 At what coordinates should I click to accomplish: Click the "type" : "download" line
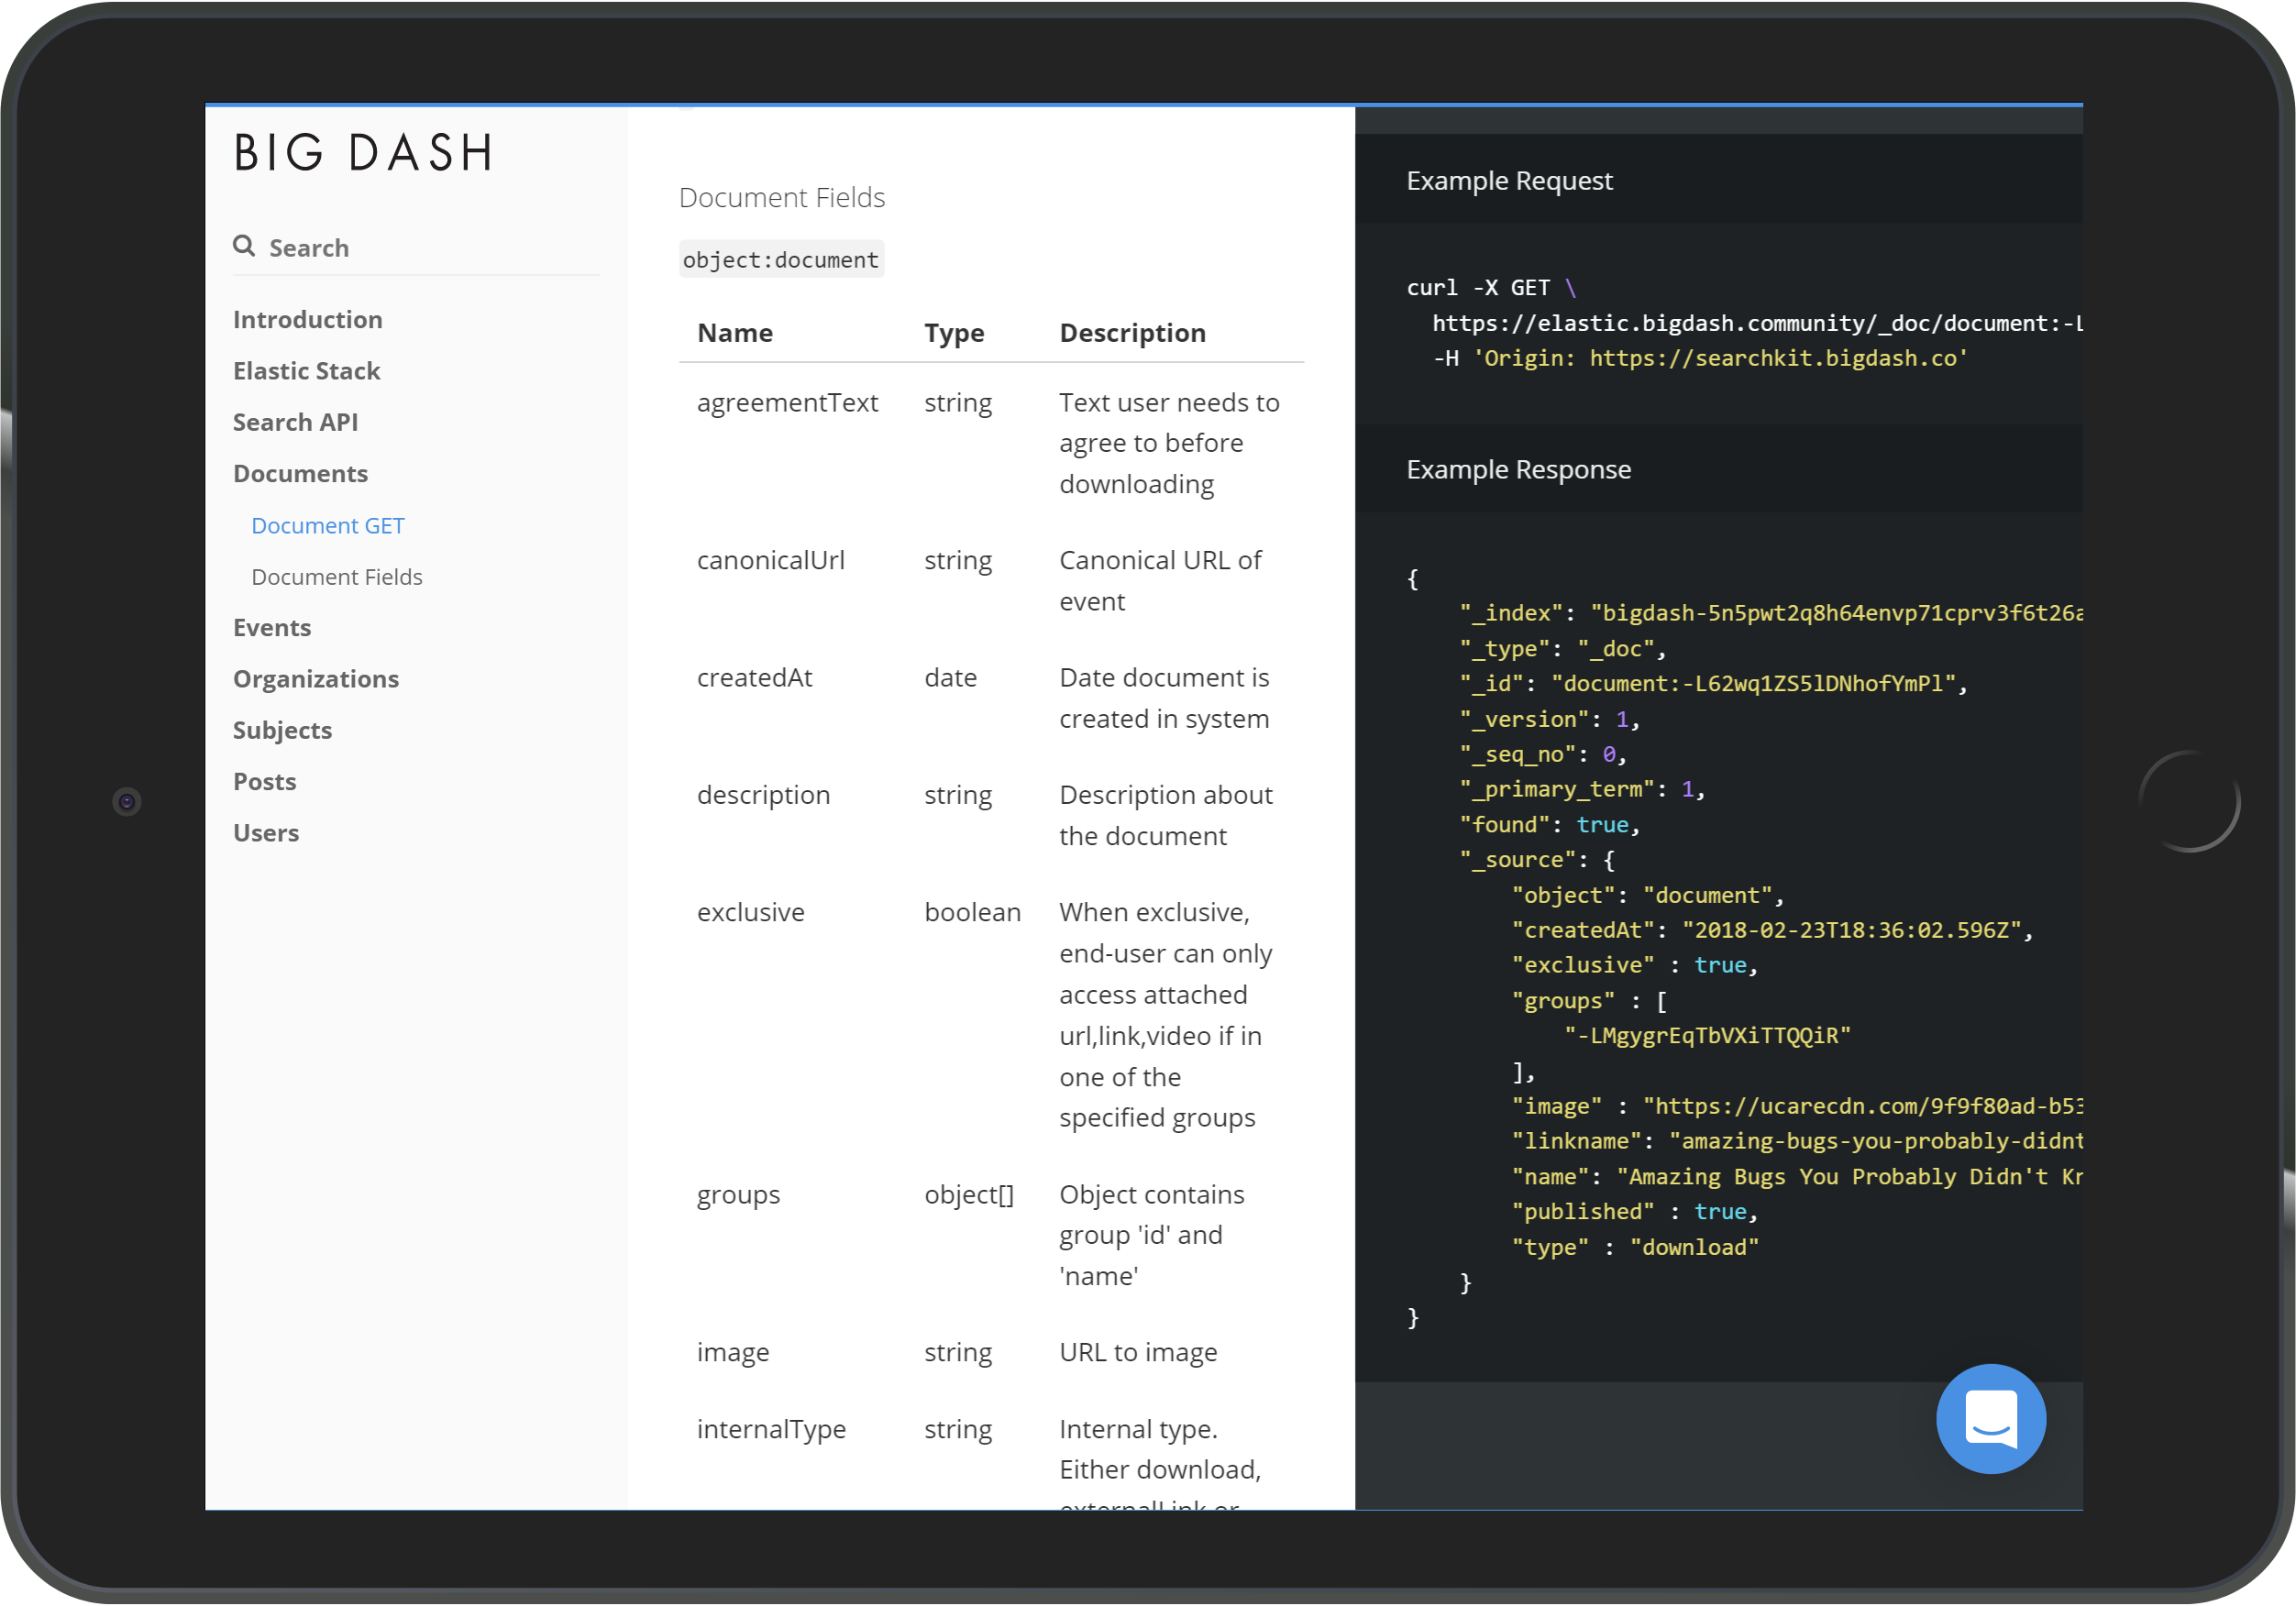[1634, 1248]
